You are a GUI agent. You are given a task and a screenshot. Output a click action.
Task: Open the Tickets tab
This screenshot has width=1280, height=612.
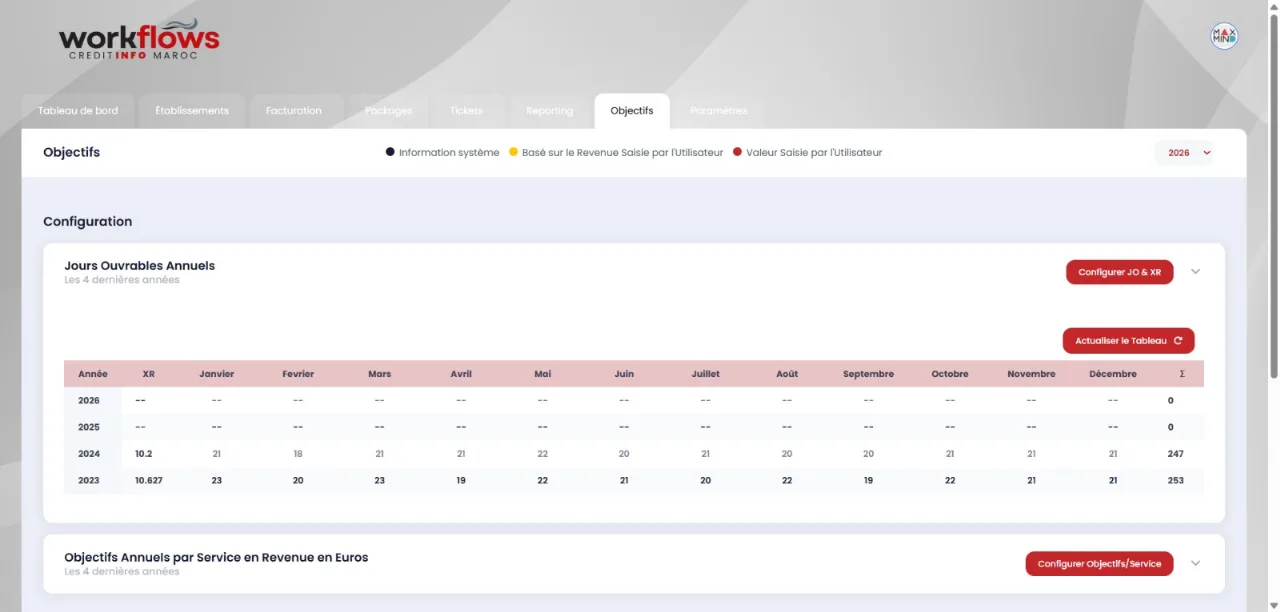(x=466, y=111)
